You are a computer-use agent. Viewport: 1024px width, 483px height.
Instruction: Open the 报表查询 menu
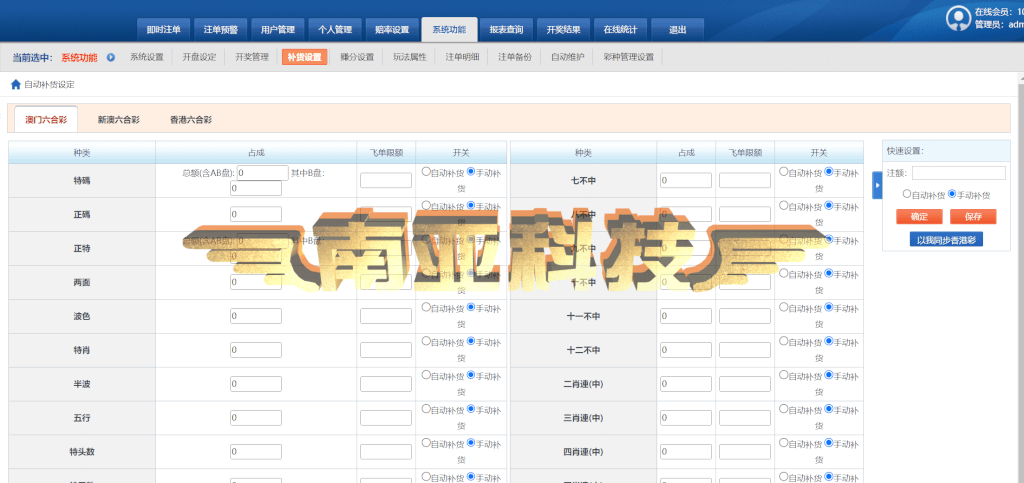click(506, 29)
